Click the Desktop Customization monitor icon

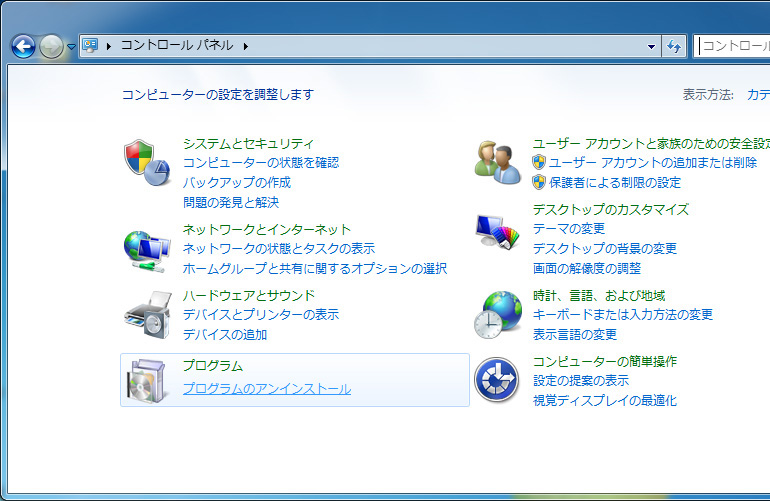click(497, 231)
